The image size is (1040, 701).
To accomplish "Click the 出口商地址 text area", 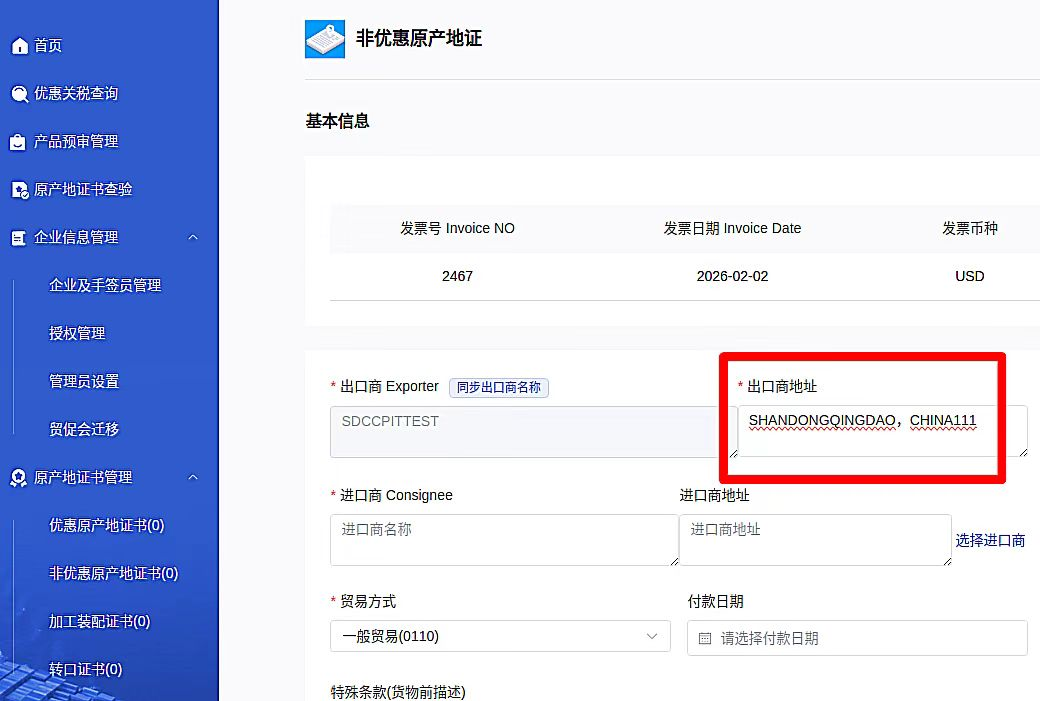I will pyautogui.click(x=881, y=431).
